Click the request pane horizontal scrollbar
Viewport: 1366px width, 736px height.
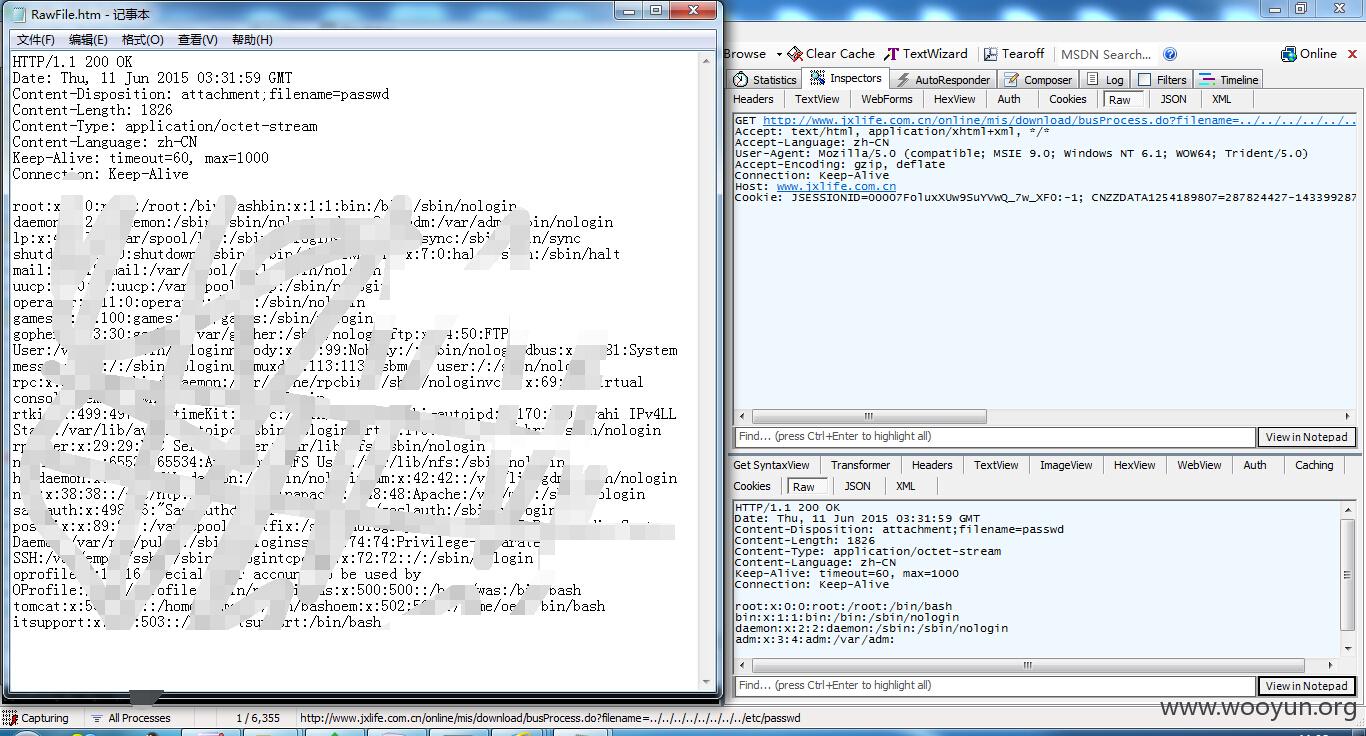(x=869, y=416)
